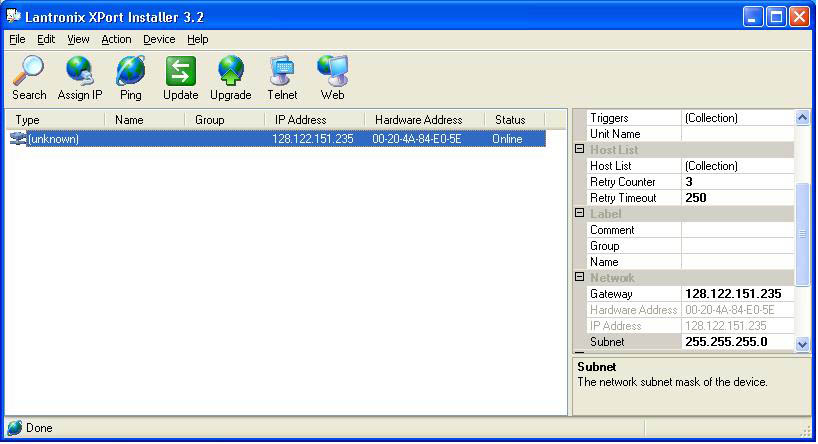Image resolution: width=818 pixels, height=444 pixels.
Task: Click the green Update toolbar icon
Action: click(x=181, y=71)
